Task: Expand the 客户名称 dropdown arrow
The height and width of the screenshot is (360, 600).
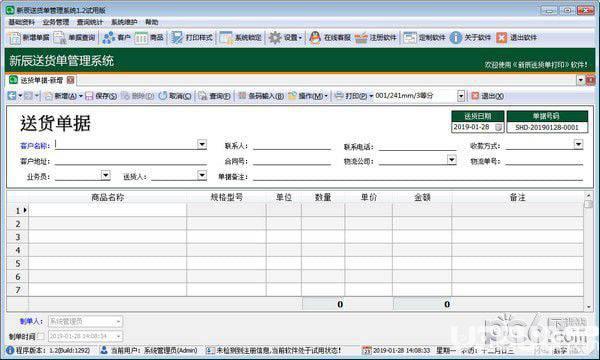Action: pyautogui.click(x=202, y=144)
